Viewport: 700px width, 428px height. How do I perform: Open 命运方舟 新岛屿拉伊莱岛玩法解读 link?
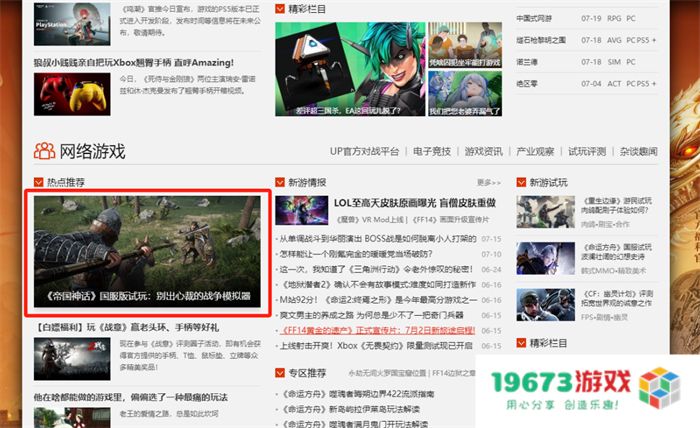pos(350,409)
